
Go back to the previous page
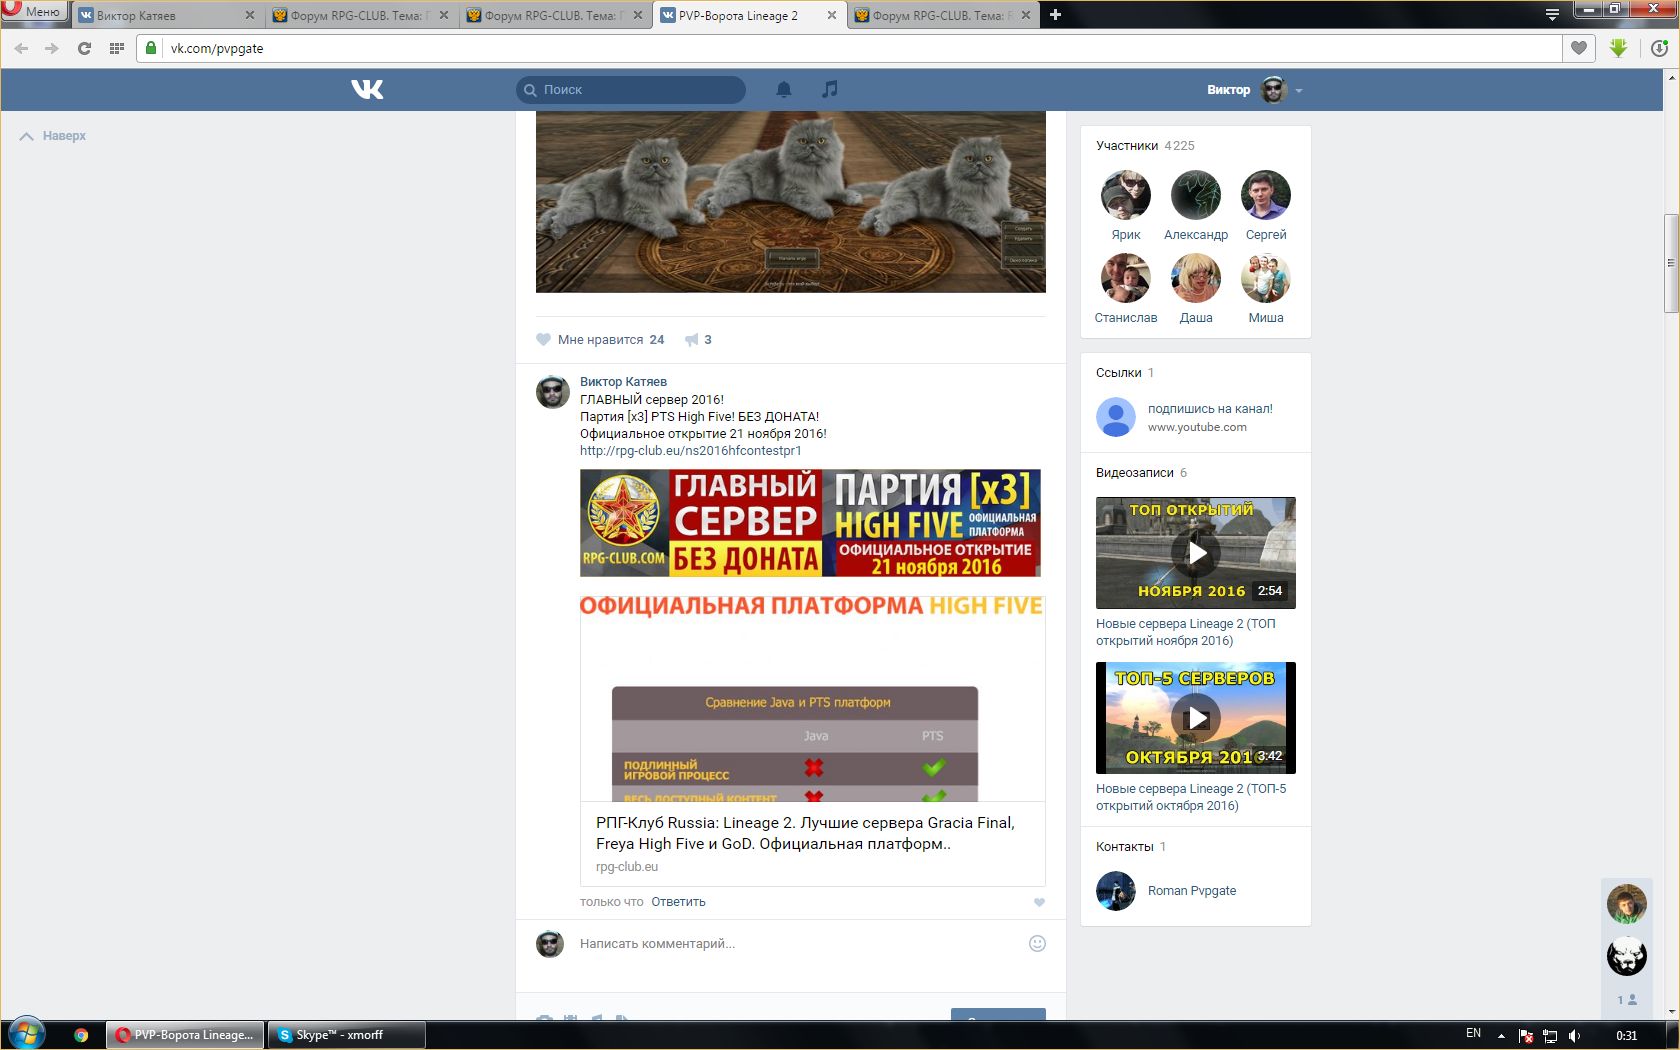tap(22, 48)
